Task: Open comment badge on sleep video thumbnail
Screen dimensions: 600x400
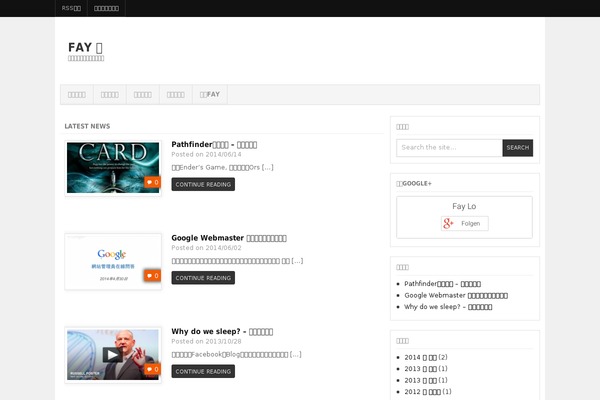Action: click(x=152, y=369)
